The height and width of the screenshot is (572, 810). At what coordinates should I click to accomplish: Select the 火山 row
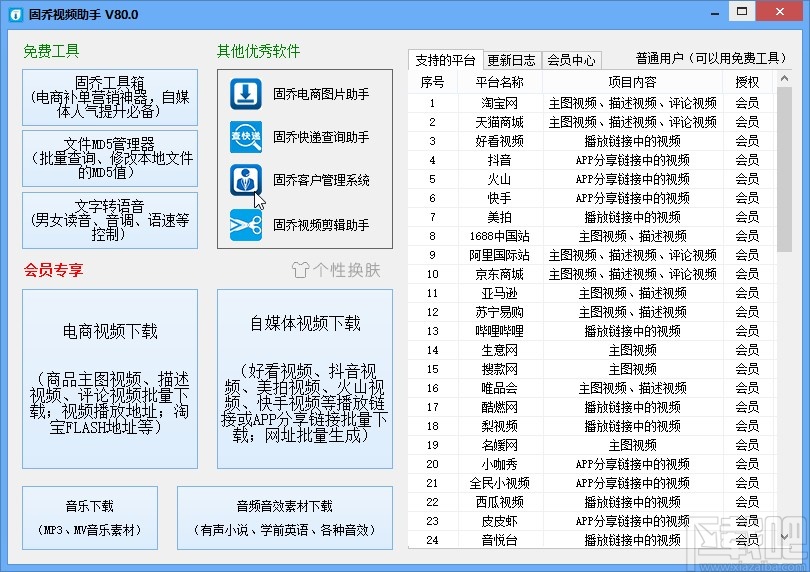click(592, 179)
